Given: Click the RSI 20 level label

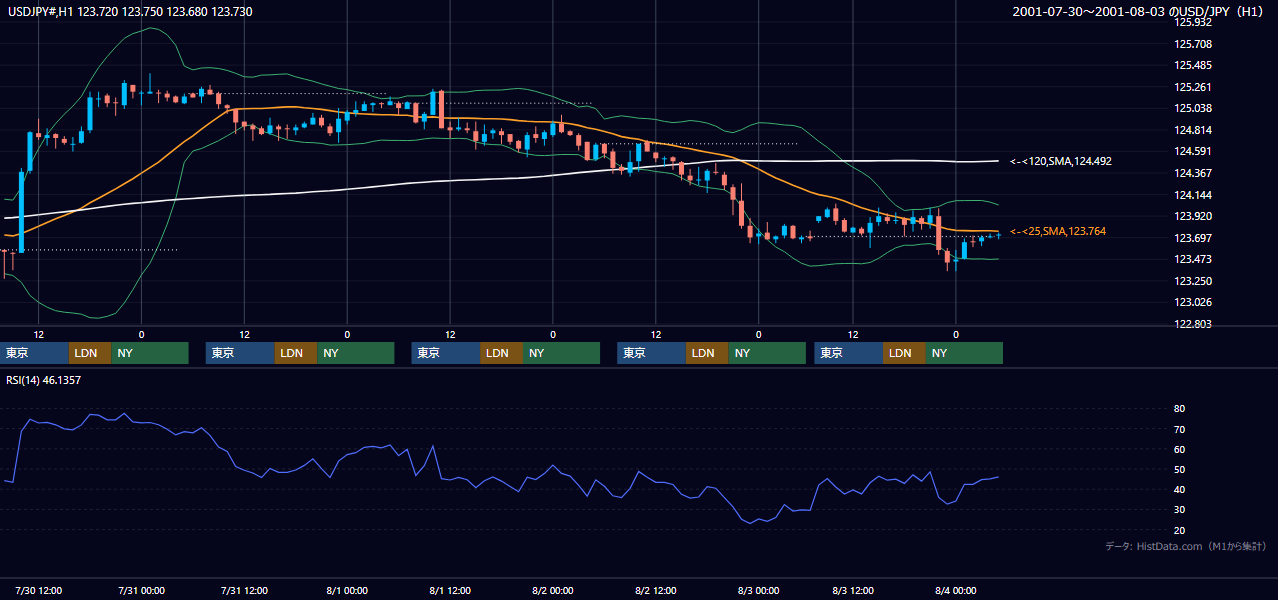Looking at the screenshot, I should tap(1180, 530).
